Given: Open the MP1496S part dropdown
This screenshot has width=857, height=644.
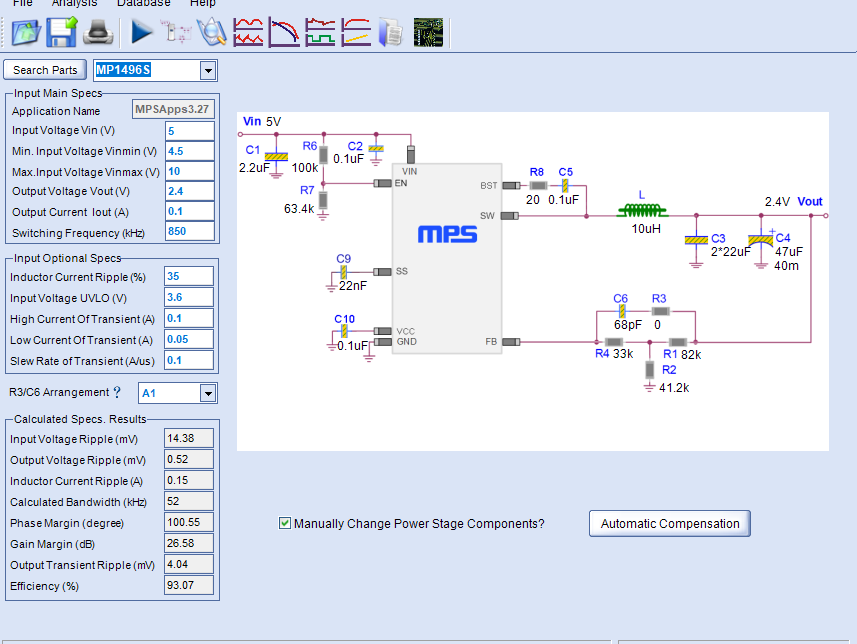Looking at the screenshot, I should (208, 70).
